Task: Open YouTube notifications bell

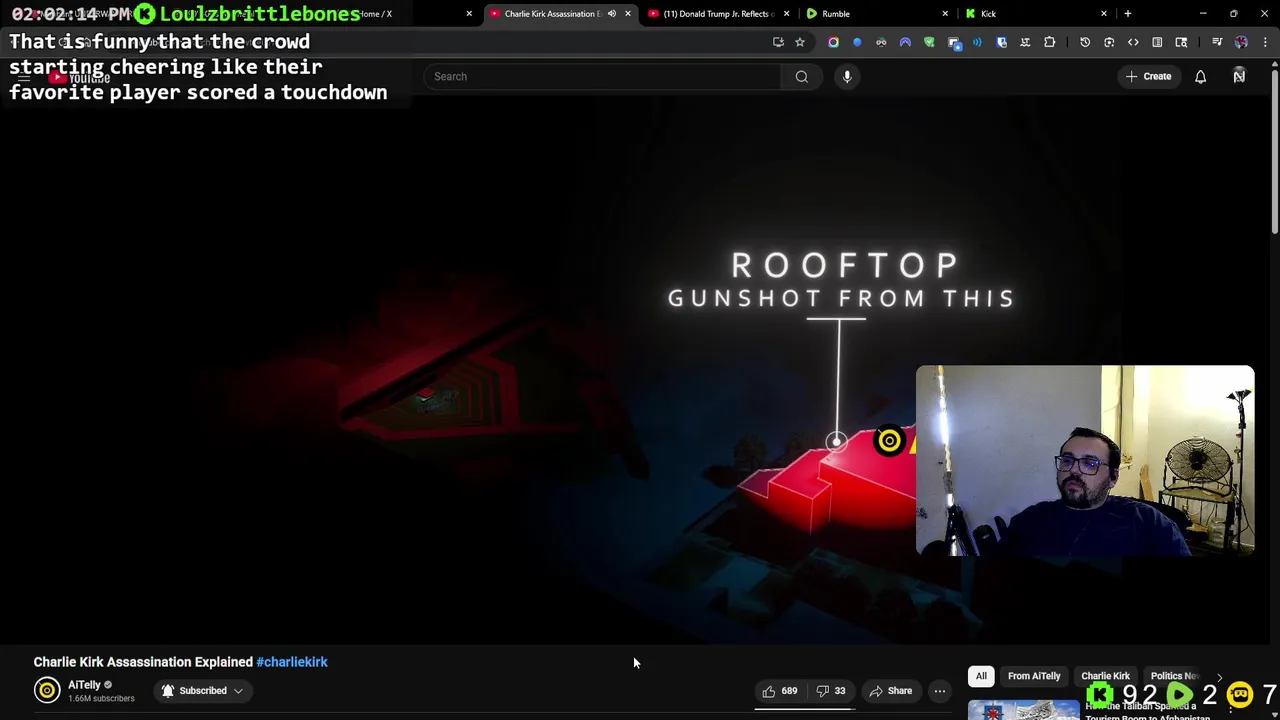Action: click(x=1200, y=76)
